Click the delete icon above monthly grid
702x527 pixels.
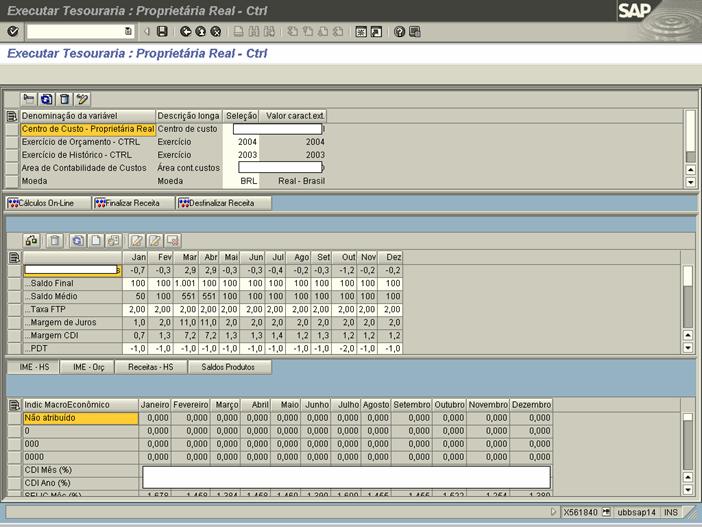(x=55, y=241)
